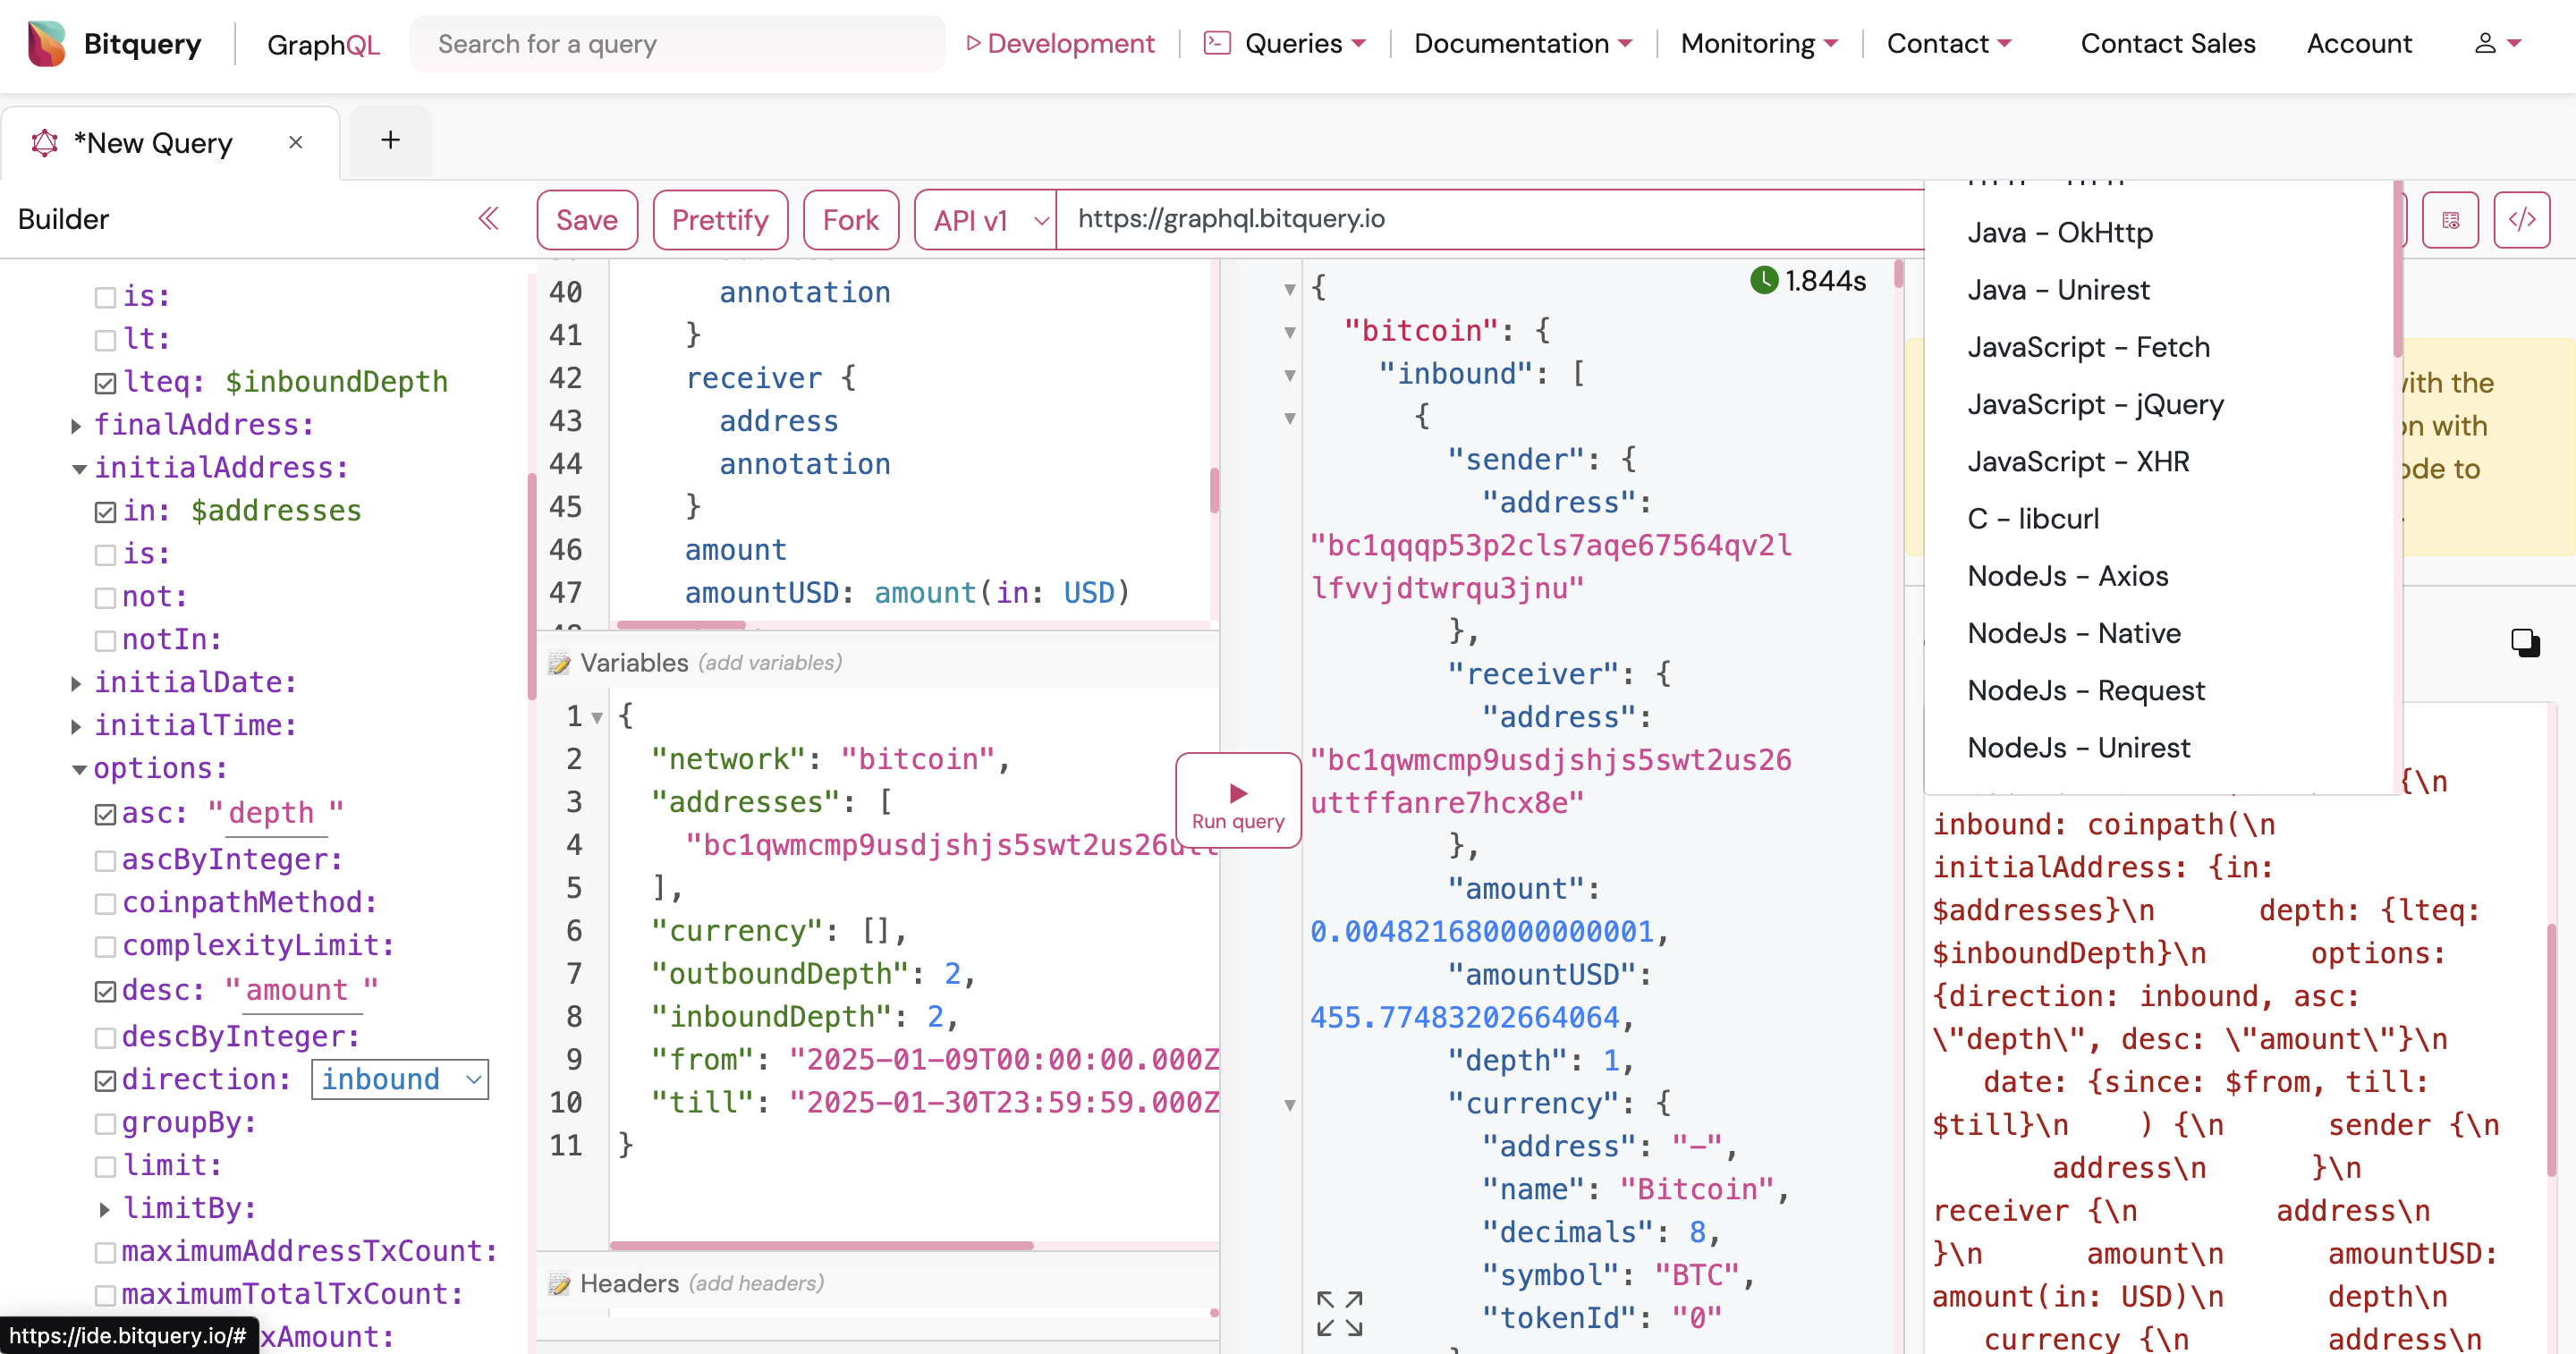Screen dimensions: 2576x1354
Task: Uncheck the "desc: amount" checkbox
Action: tap(106, 991)
